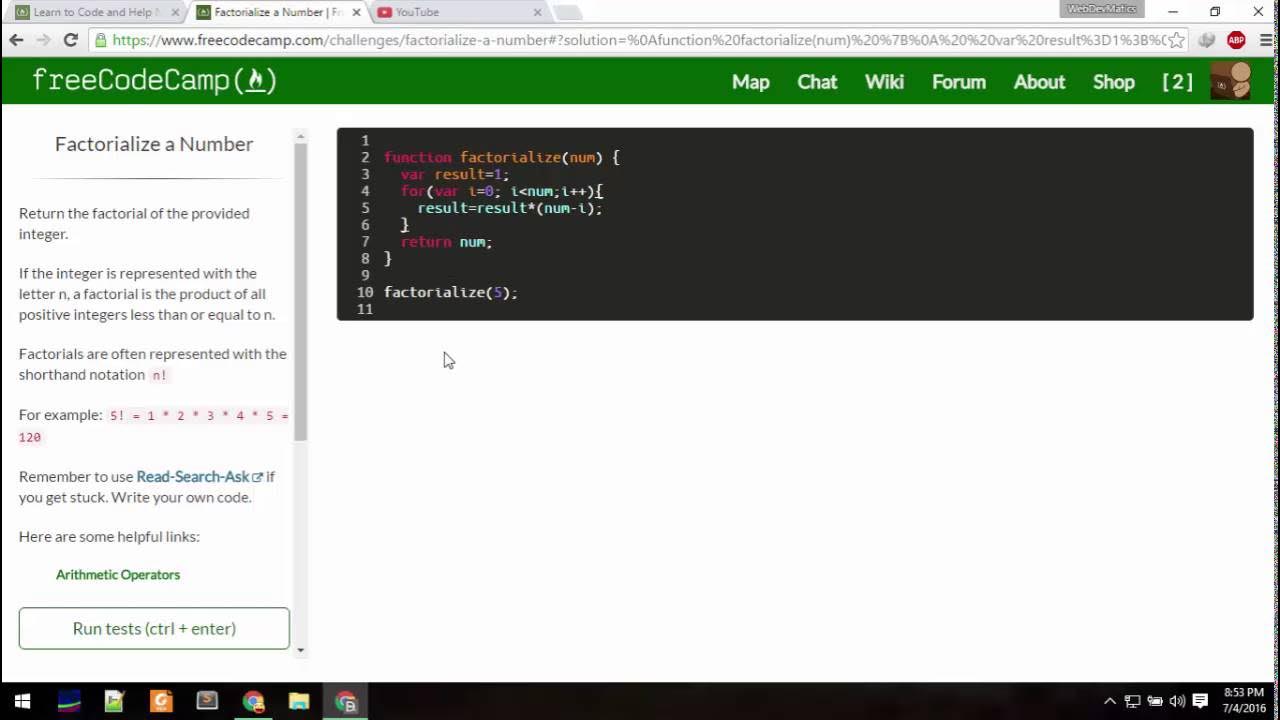Open the Map navigation link
Screen dimensions: 1280x720
tap(750, 82)
